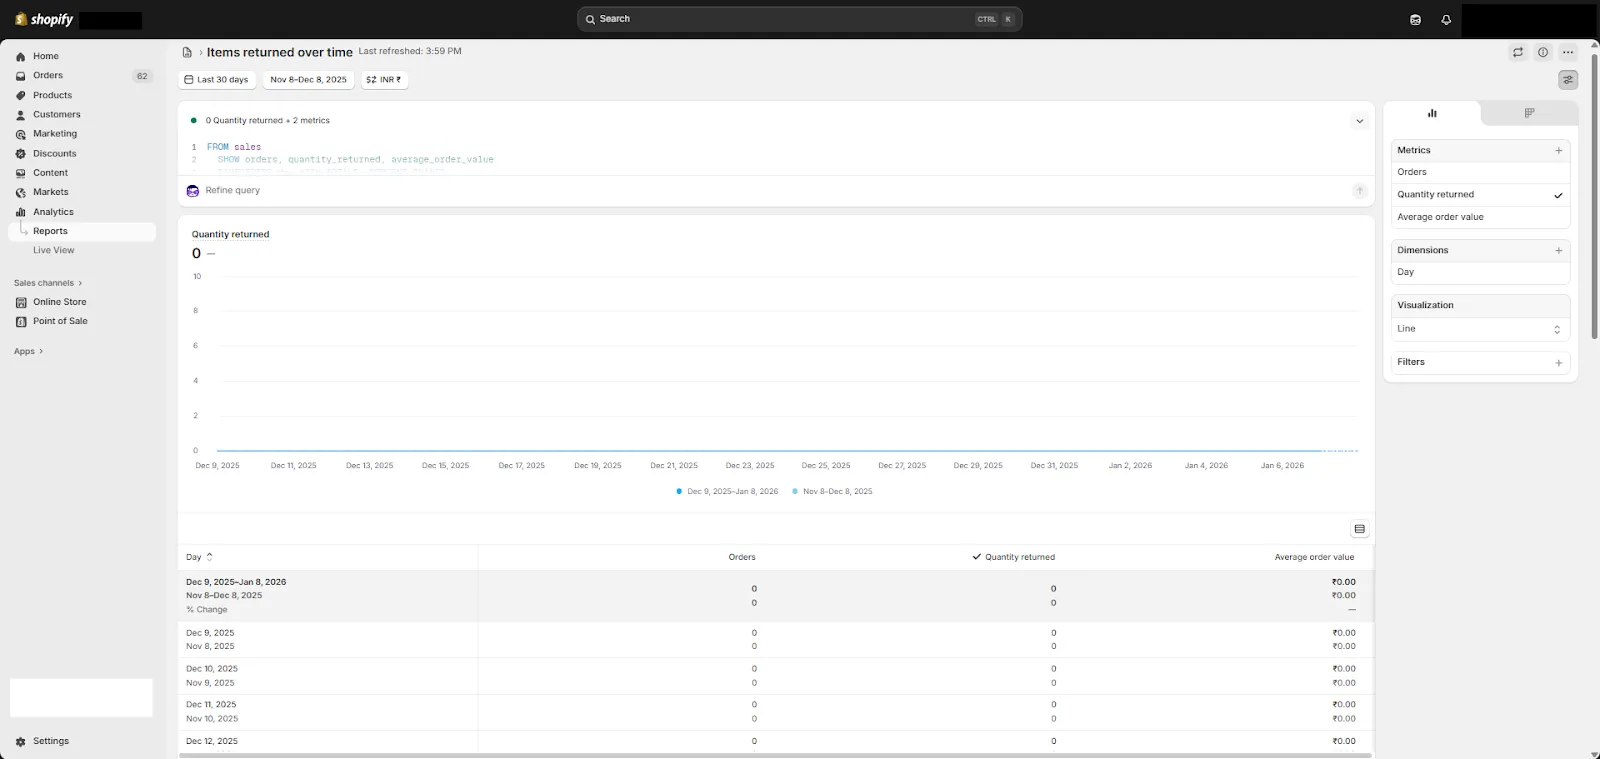The height and width of the screenshot is (759, 1600).
Task: Click the Point of Sale icon
Action: pos(21,321)
